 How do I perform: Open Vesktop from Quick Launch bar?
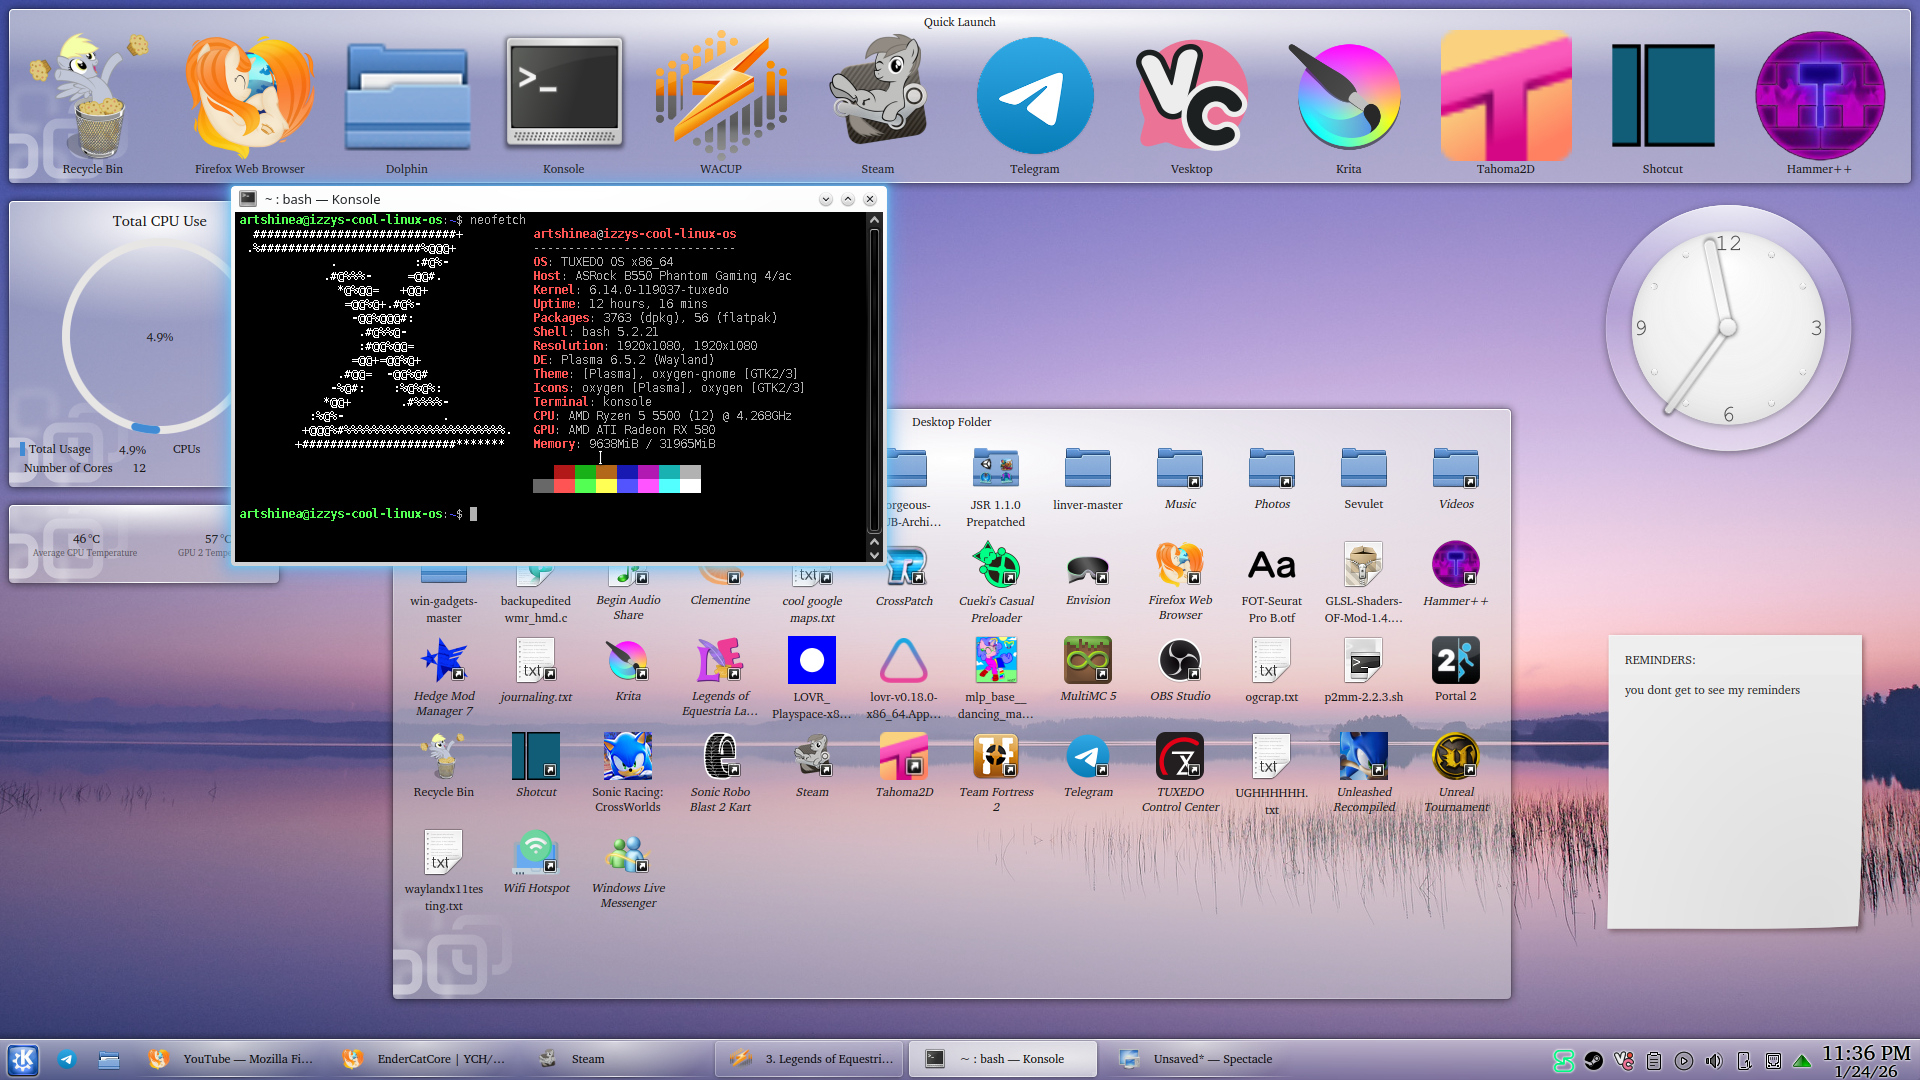pos(1191,97)
